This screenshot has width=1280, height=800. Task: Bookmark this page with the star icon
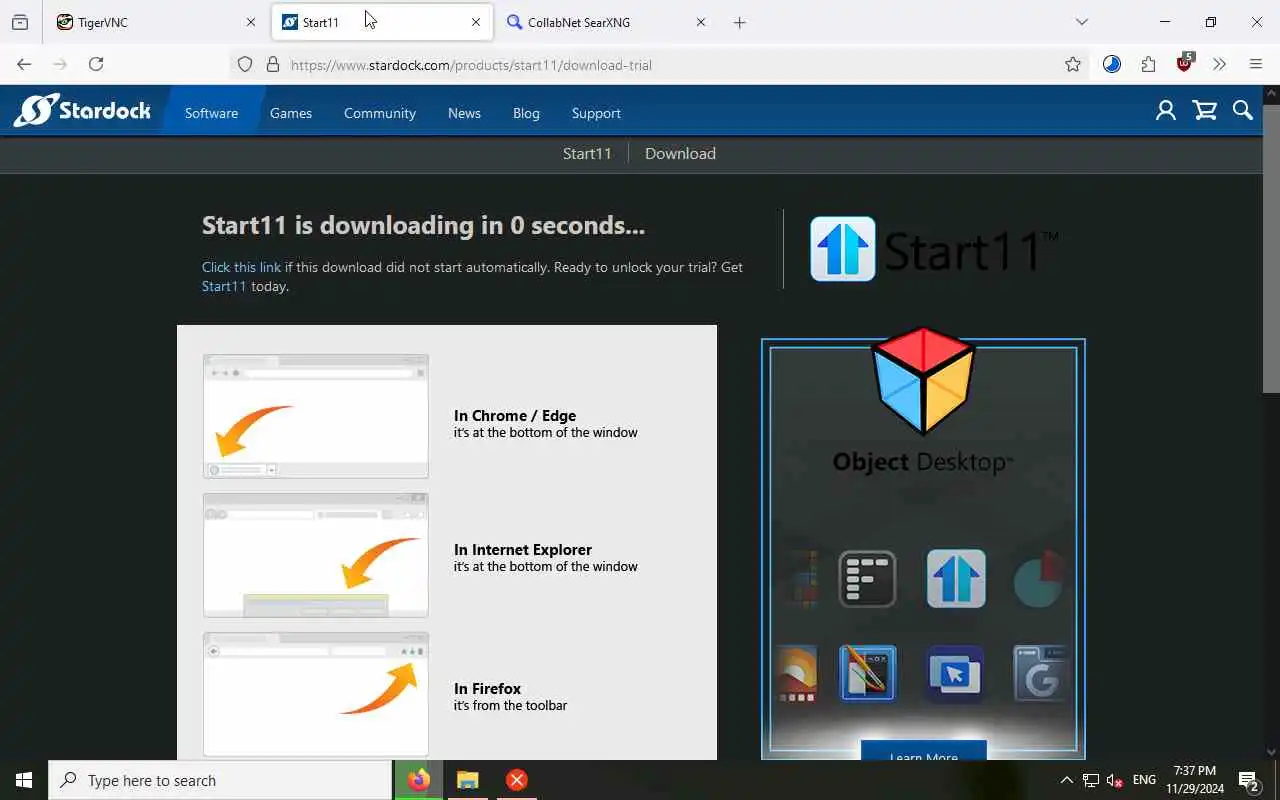pyautogui.click(x=1073, y=64)
